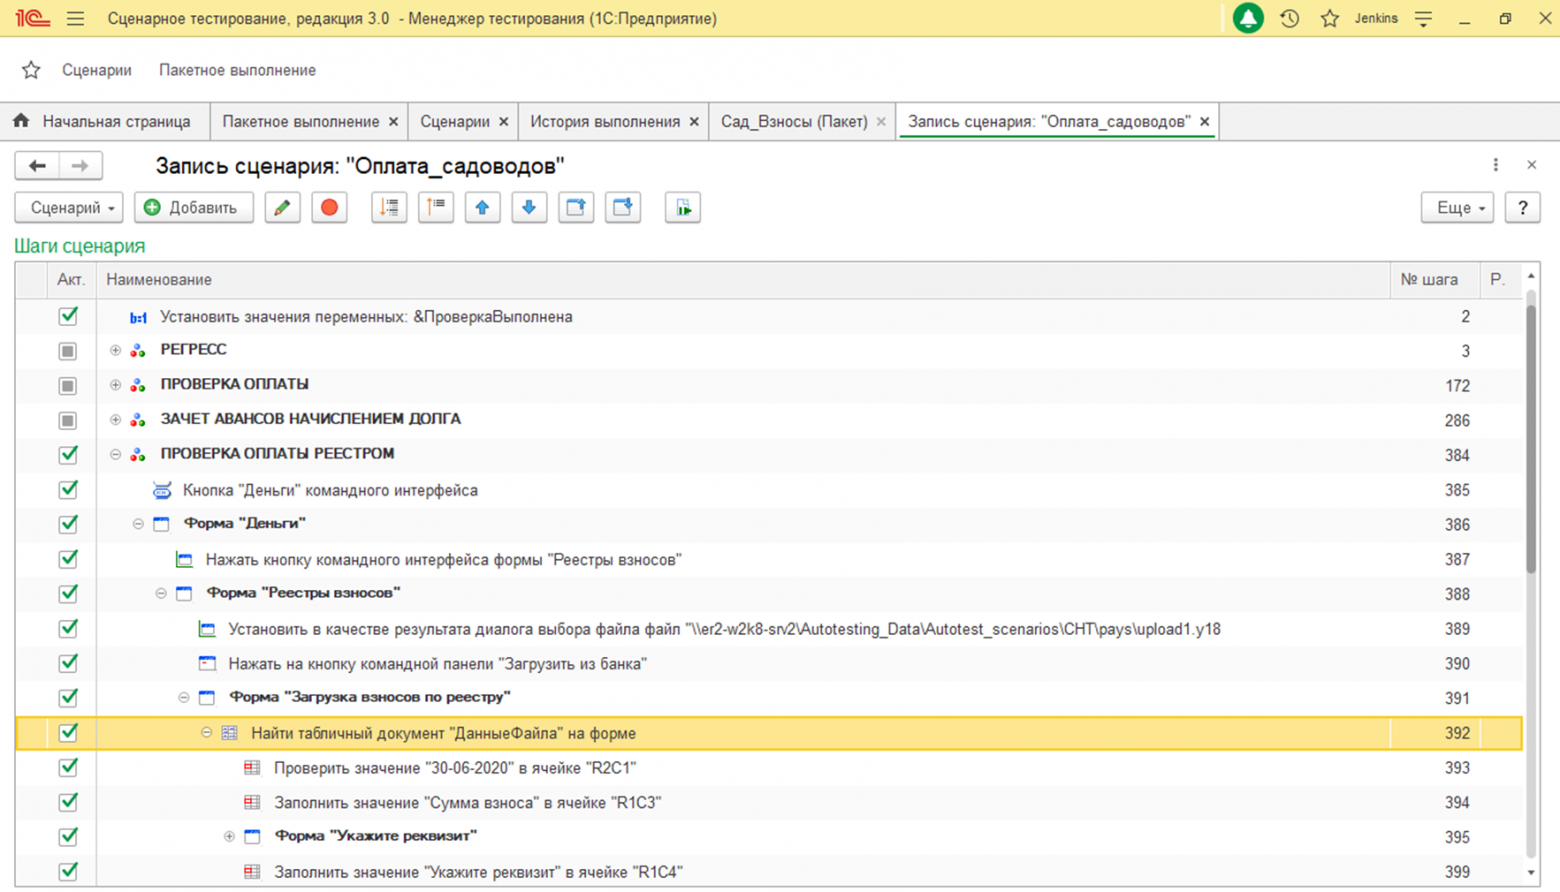Open favorites star in the title bar
This screenshot has width=1560, height=892.
[1330, 18]
